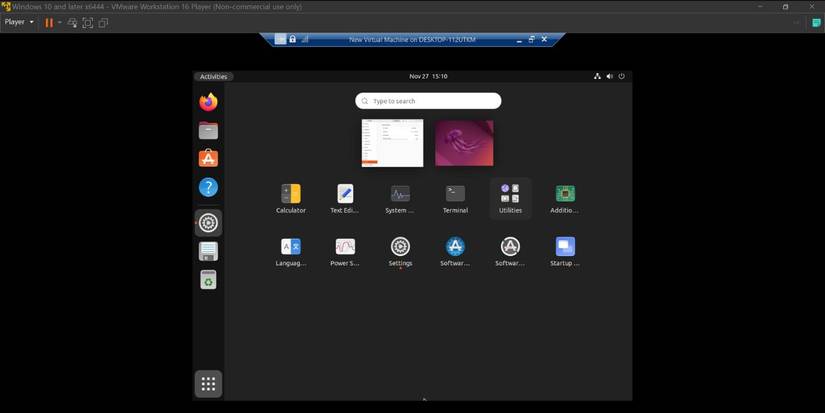Open the Help icon in the dock
Image resolution: width=825 pixels, height=413 pixels.
tap(208, 187)
